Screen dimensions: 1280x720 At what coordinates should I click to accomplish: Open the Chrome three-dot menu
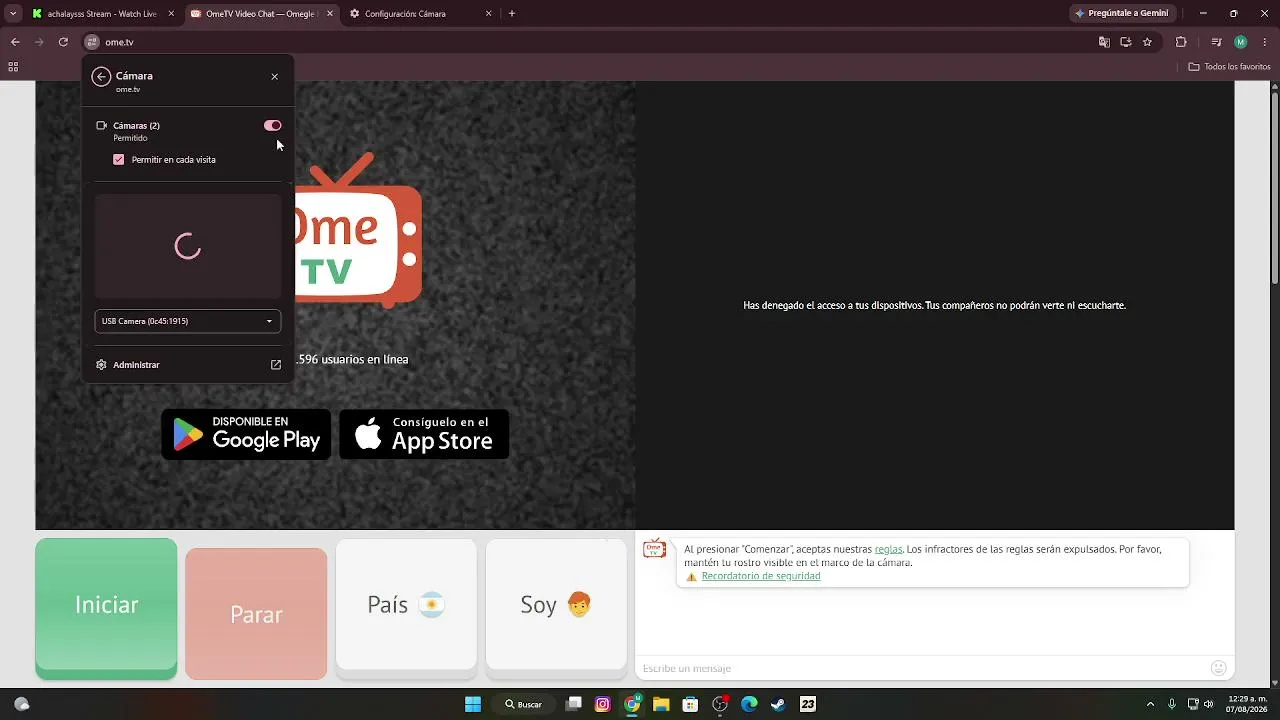(x=1263, y=42)
